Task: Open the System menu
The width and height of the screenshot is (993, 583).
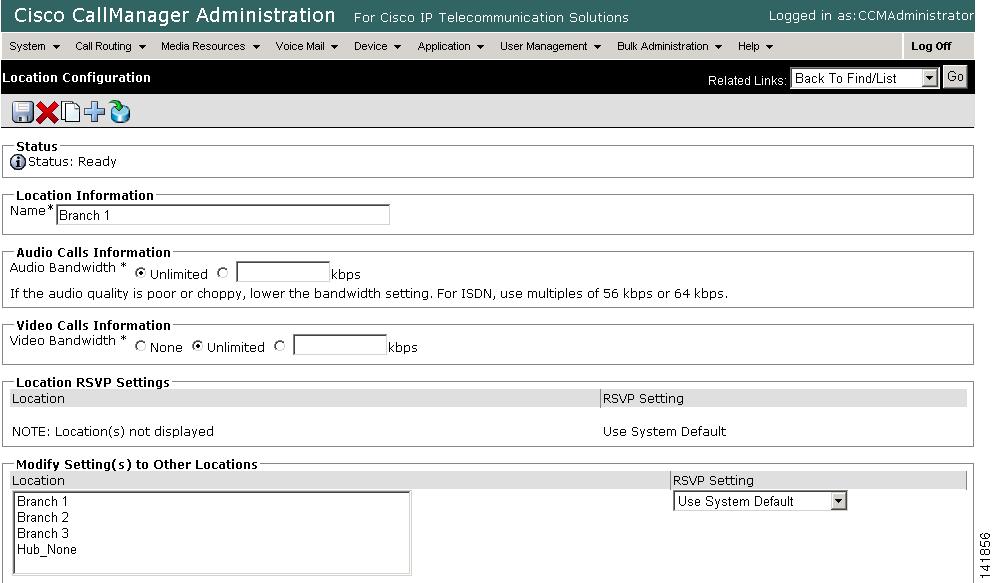Action: tap(35, 46)
